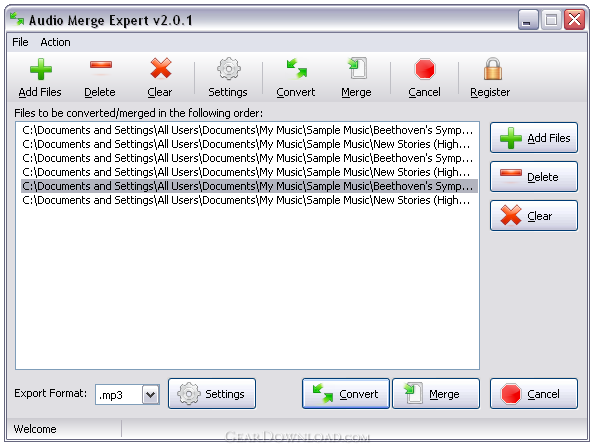Click the red X Clear toolbar icon

pyautogui.click(x=161, y=69)
